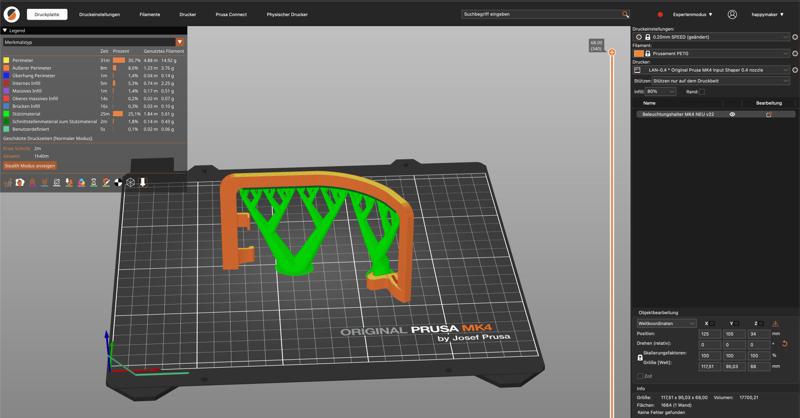Edit printer preset gear icon
Viewport: 800px width, 418px height.
(795, 70)
